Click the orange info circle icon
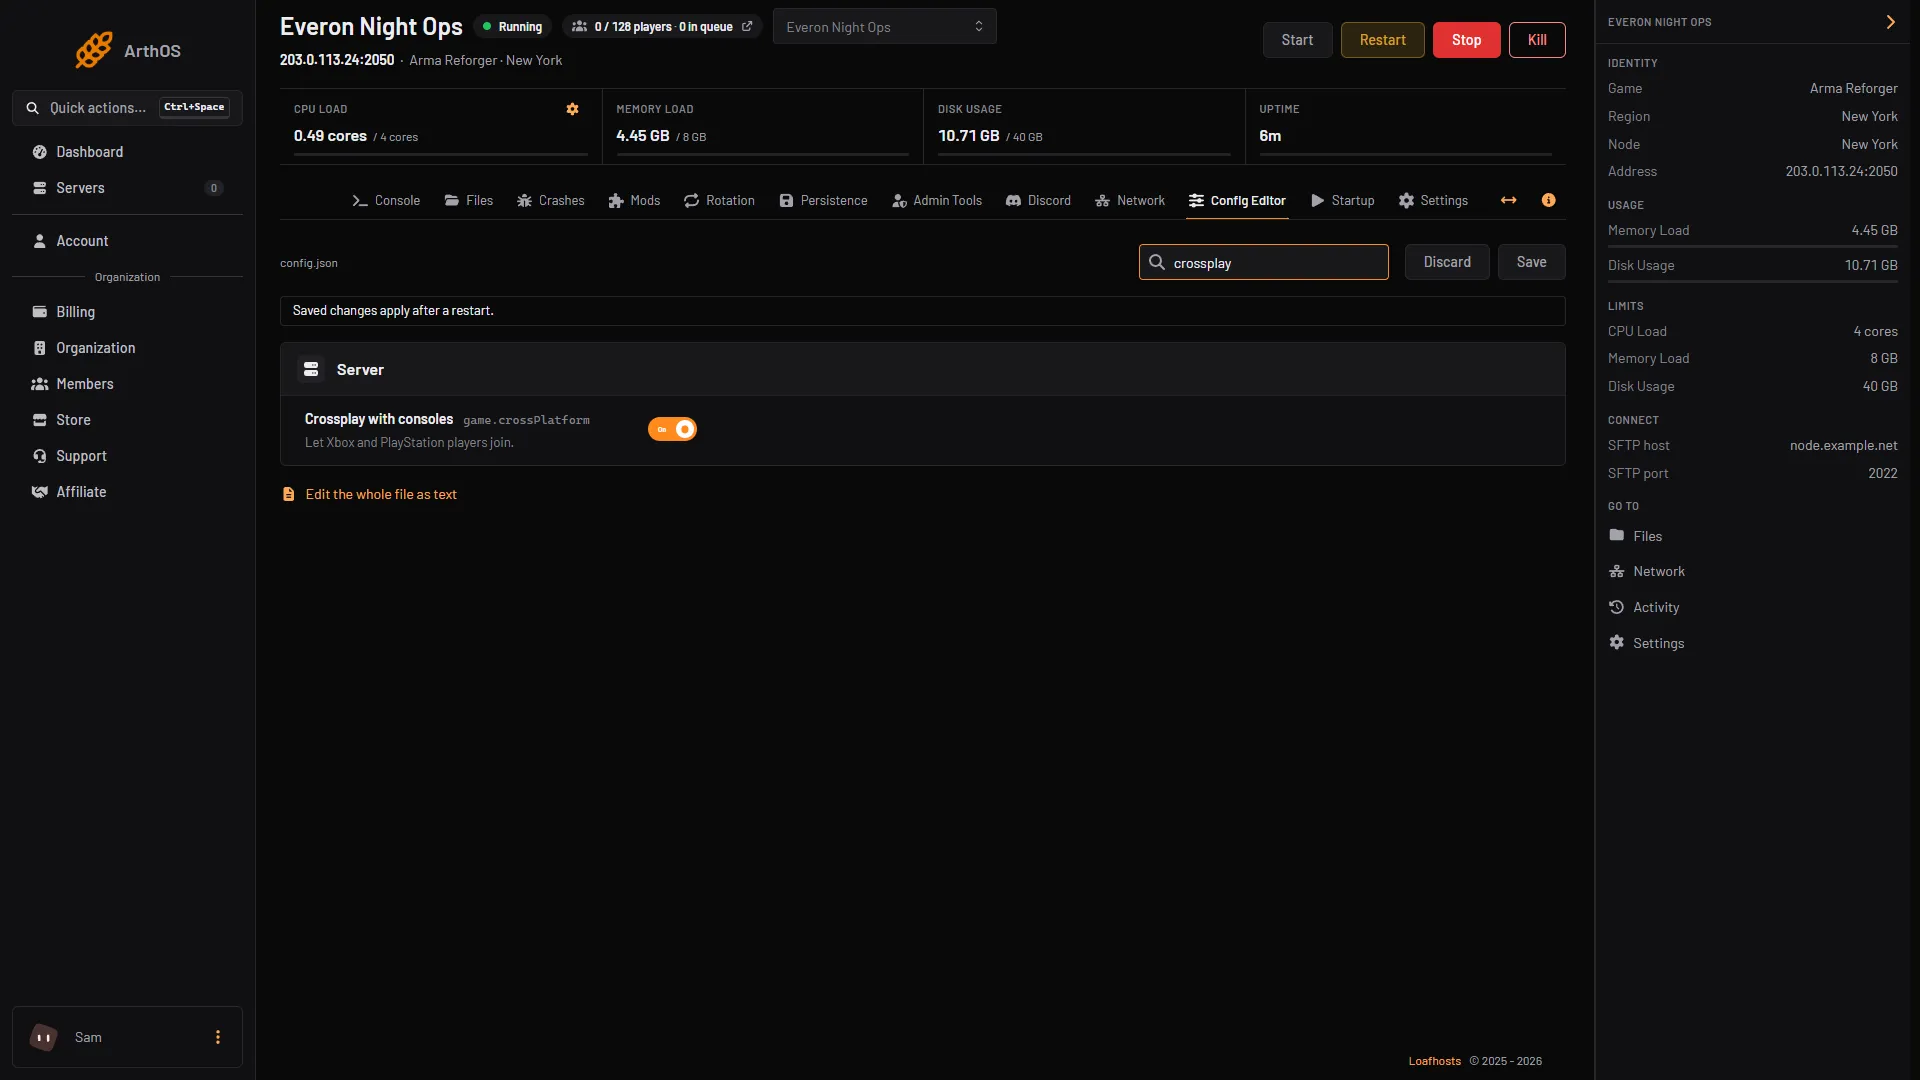This screenshot has width=1920, height=1080. point(1549,200)
